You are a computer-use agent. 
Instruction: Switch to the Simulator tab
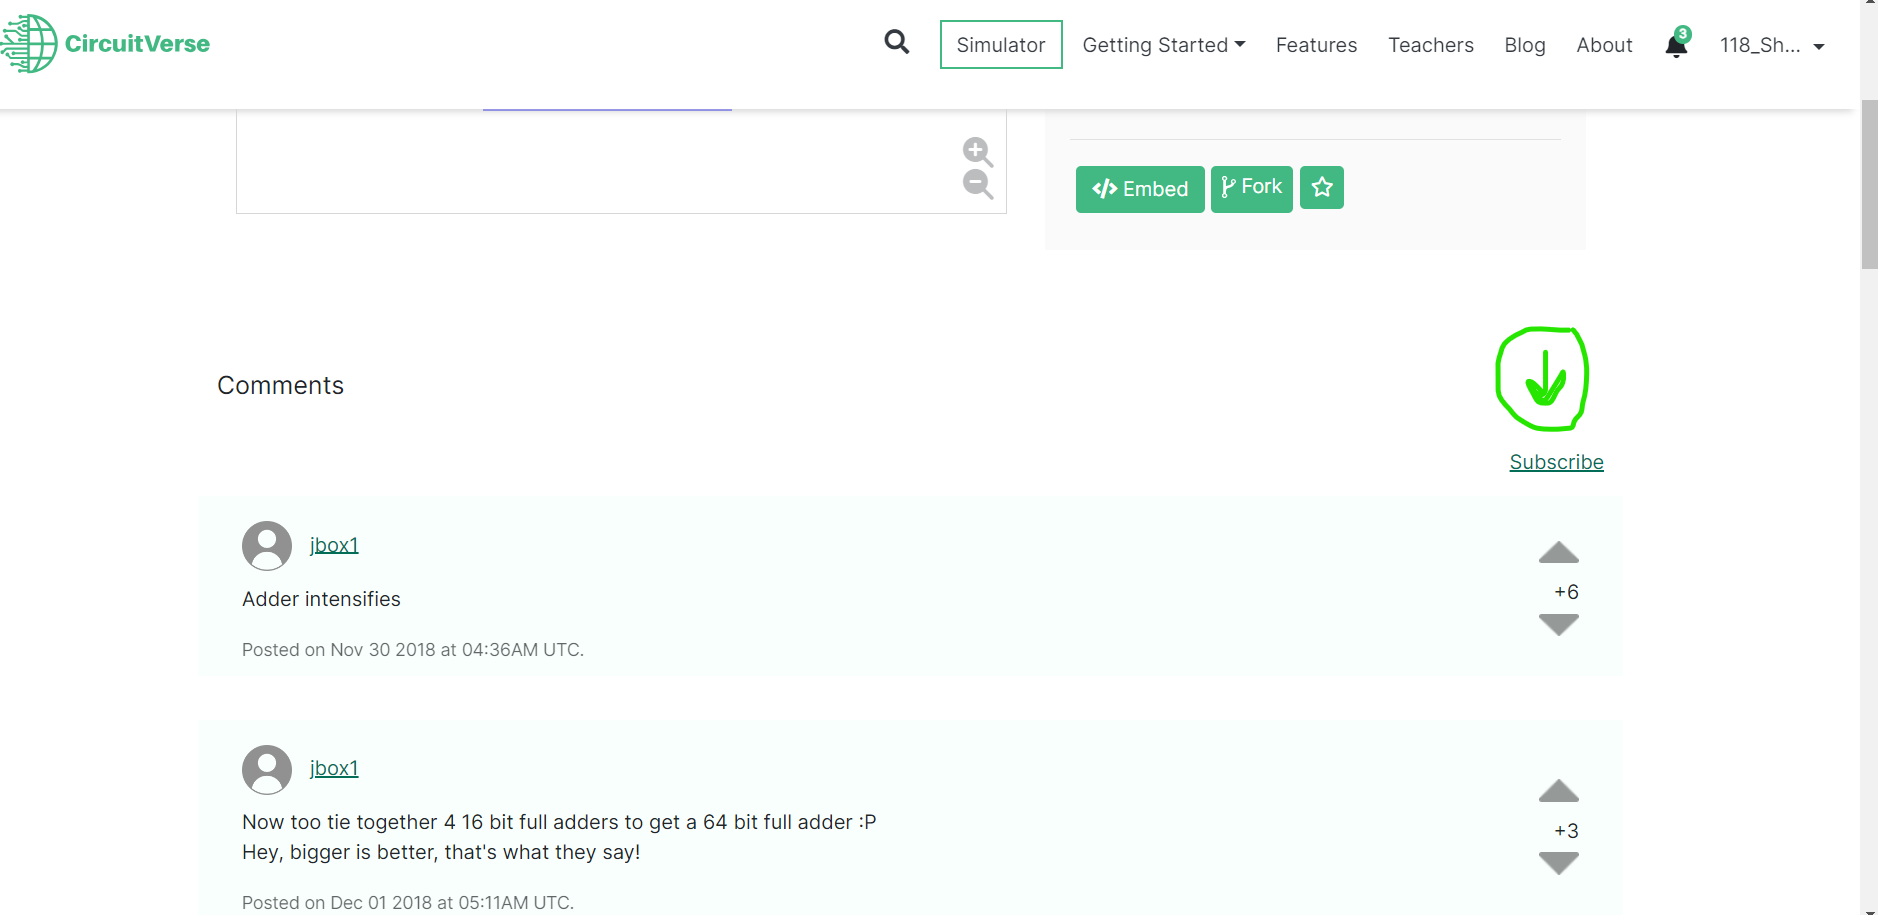(1000, 44)
